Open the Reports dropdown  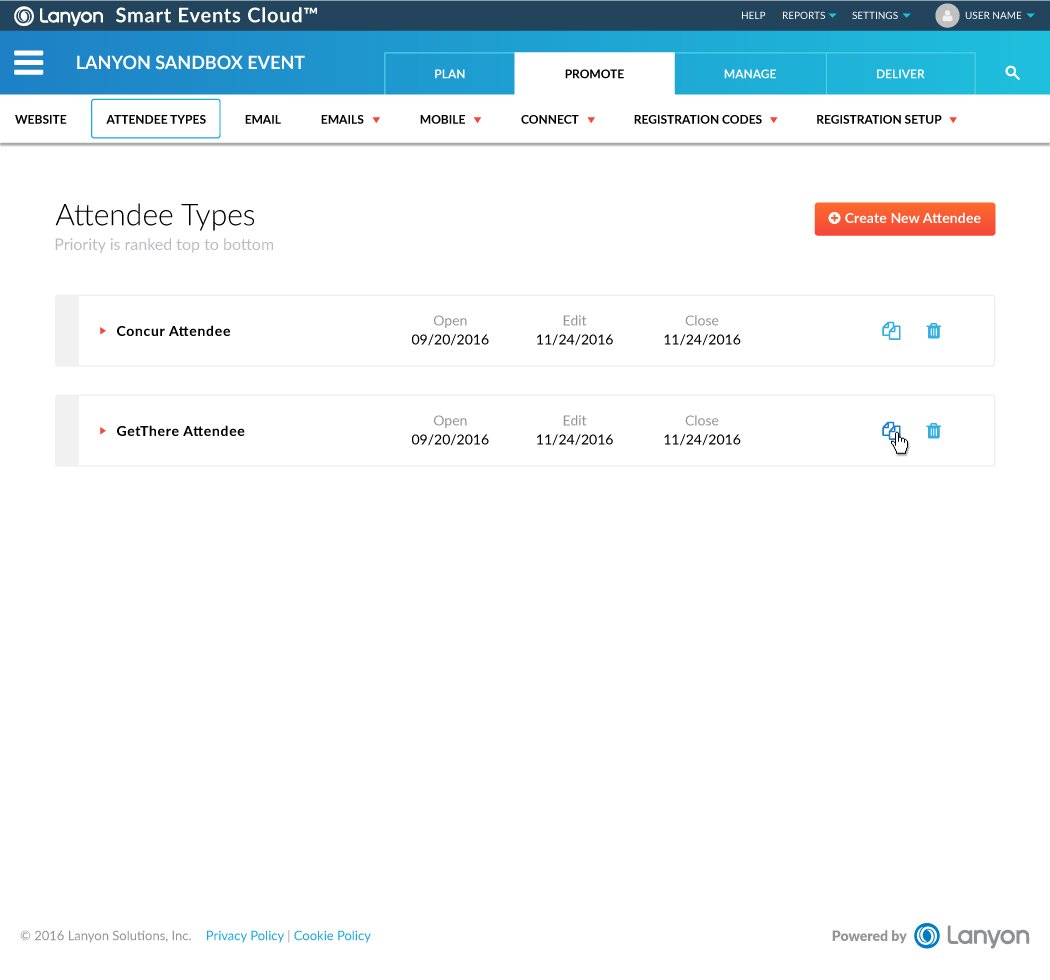(x=808, y=15)
